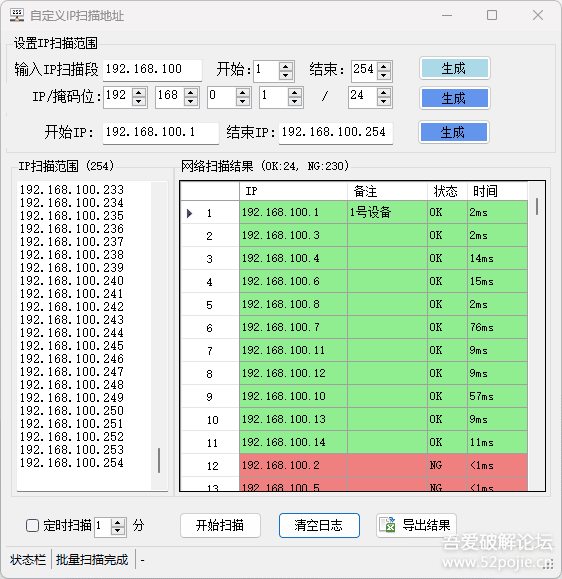Click the 备注 column header
Screen dimensions: 562x579
[387, 191]
